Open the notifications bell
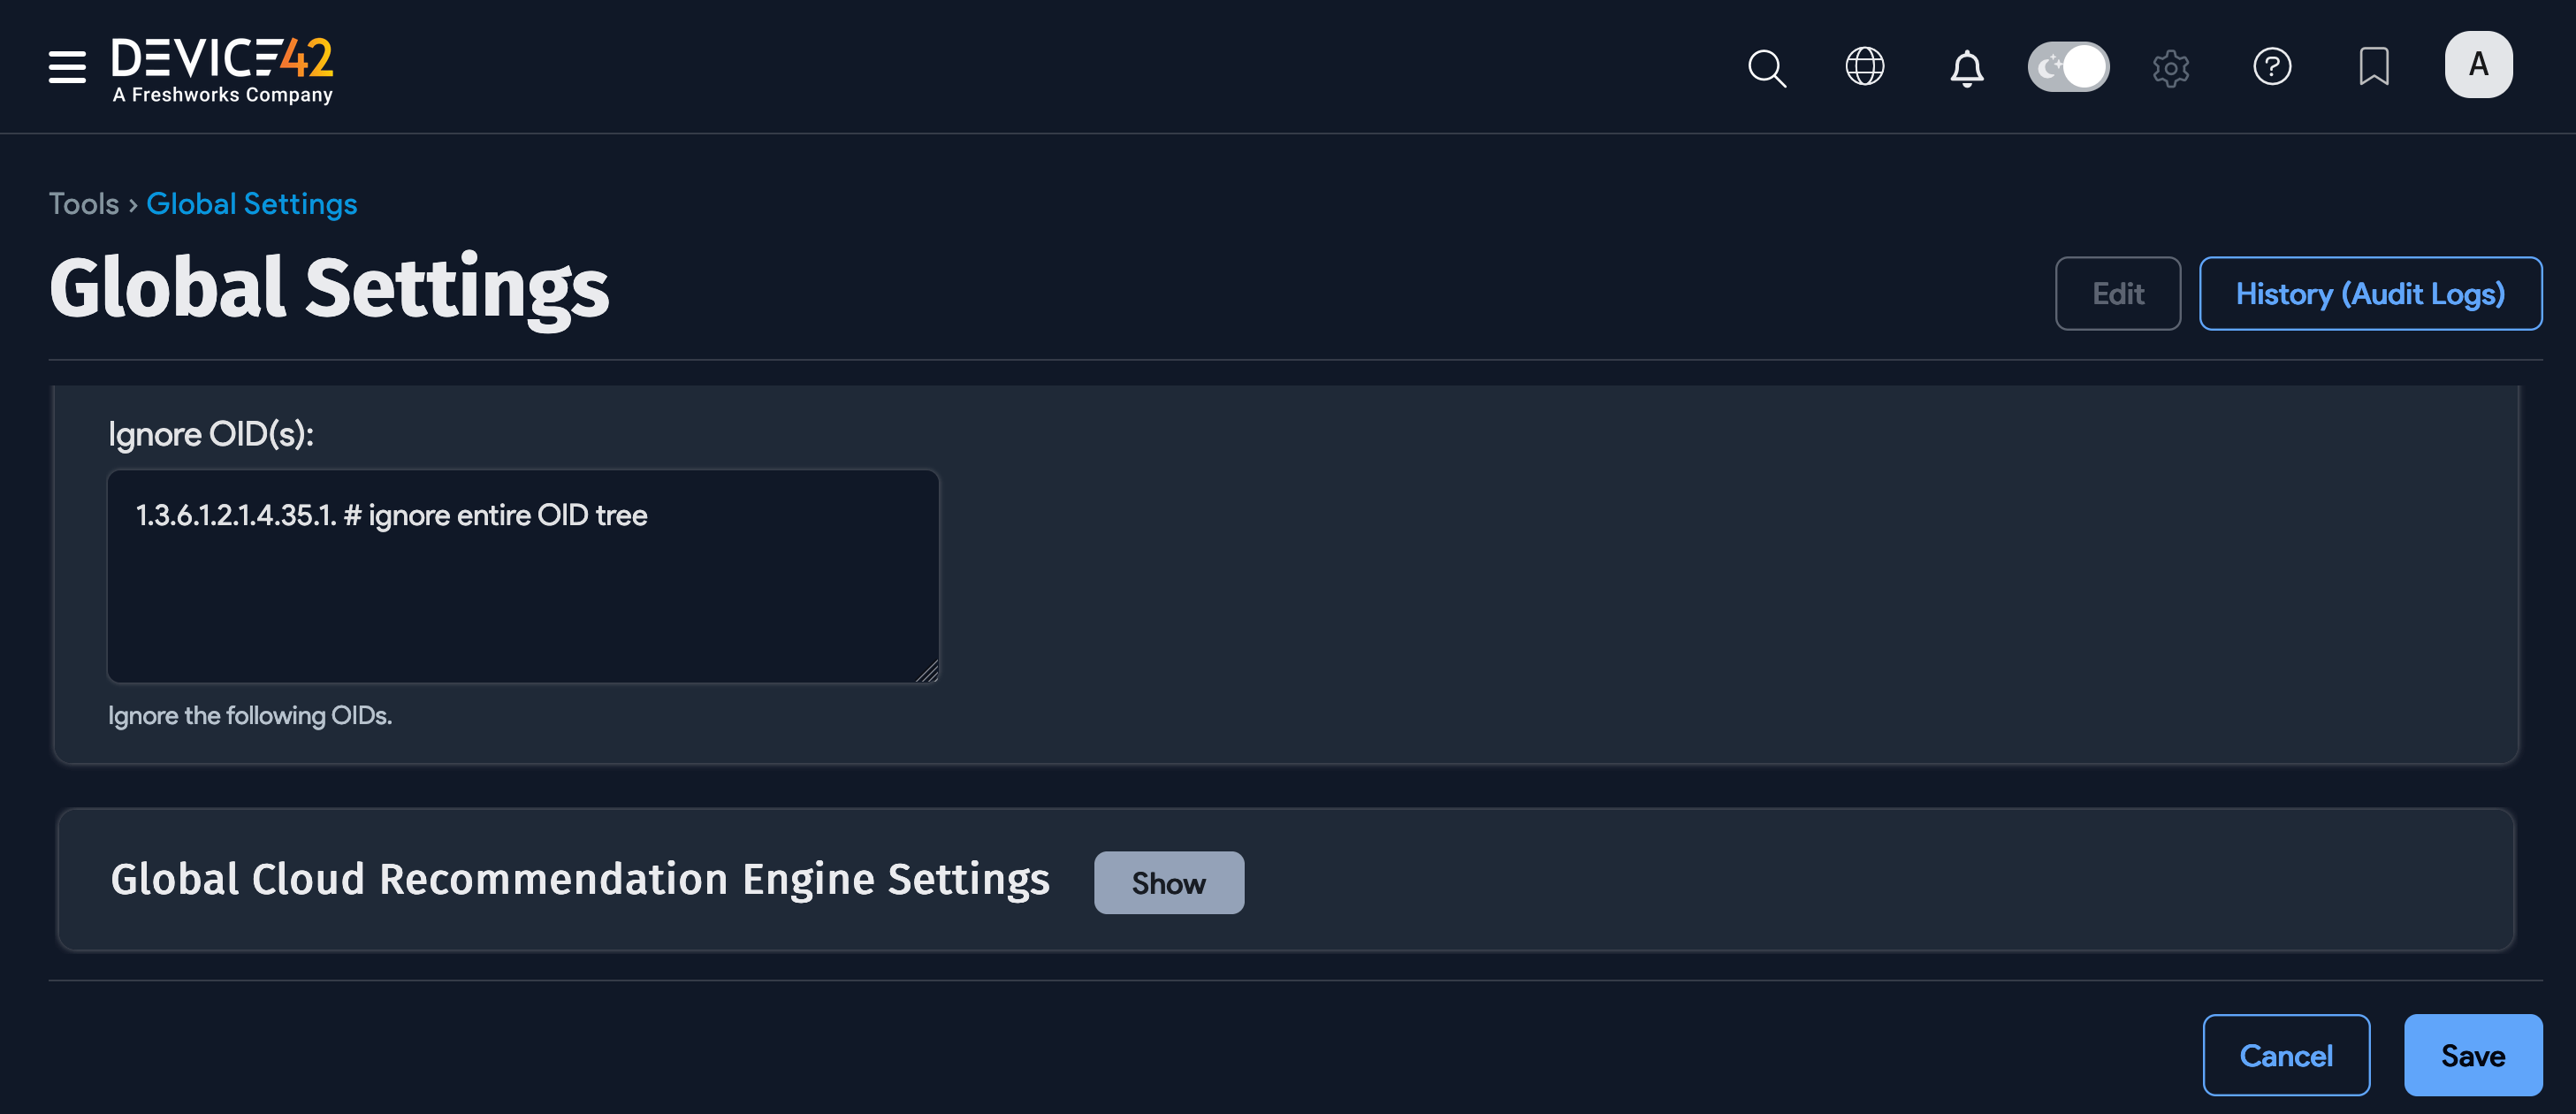Viewport: 2576px width, 1114px height. [x=1966, y=67]
